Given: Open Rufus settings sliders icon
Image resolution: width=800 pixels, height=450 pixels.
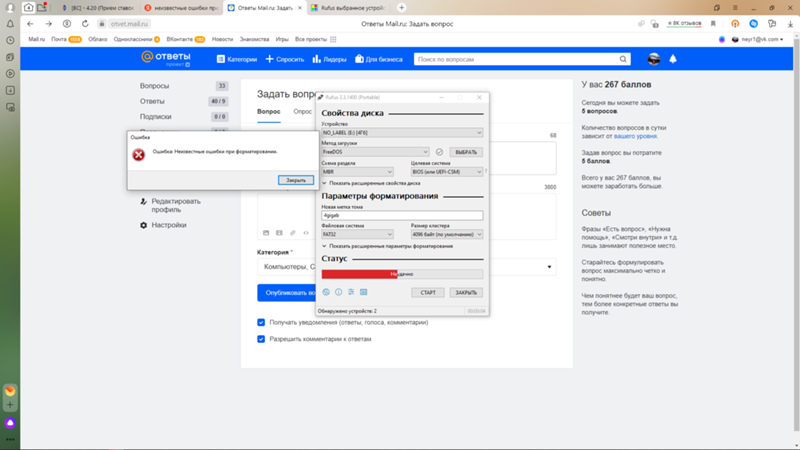Looking at the screenshot, I should [351, 293].
